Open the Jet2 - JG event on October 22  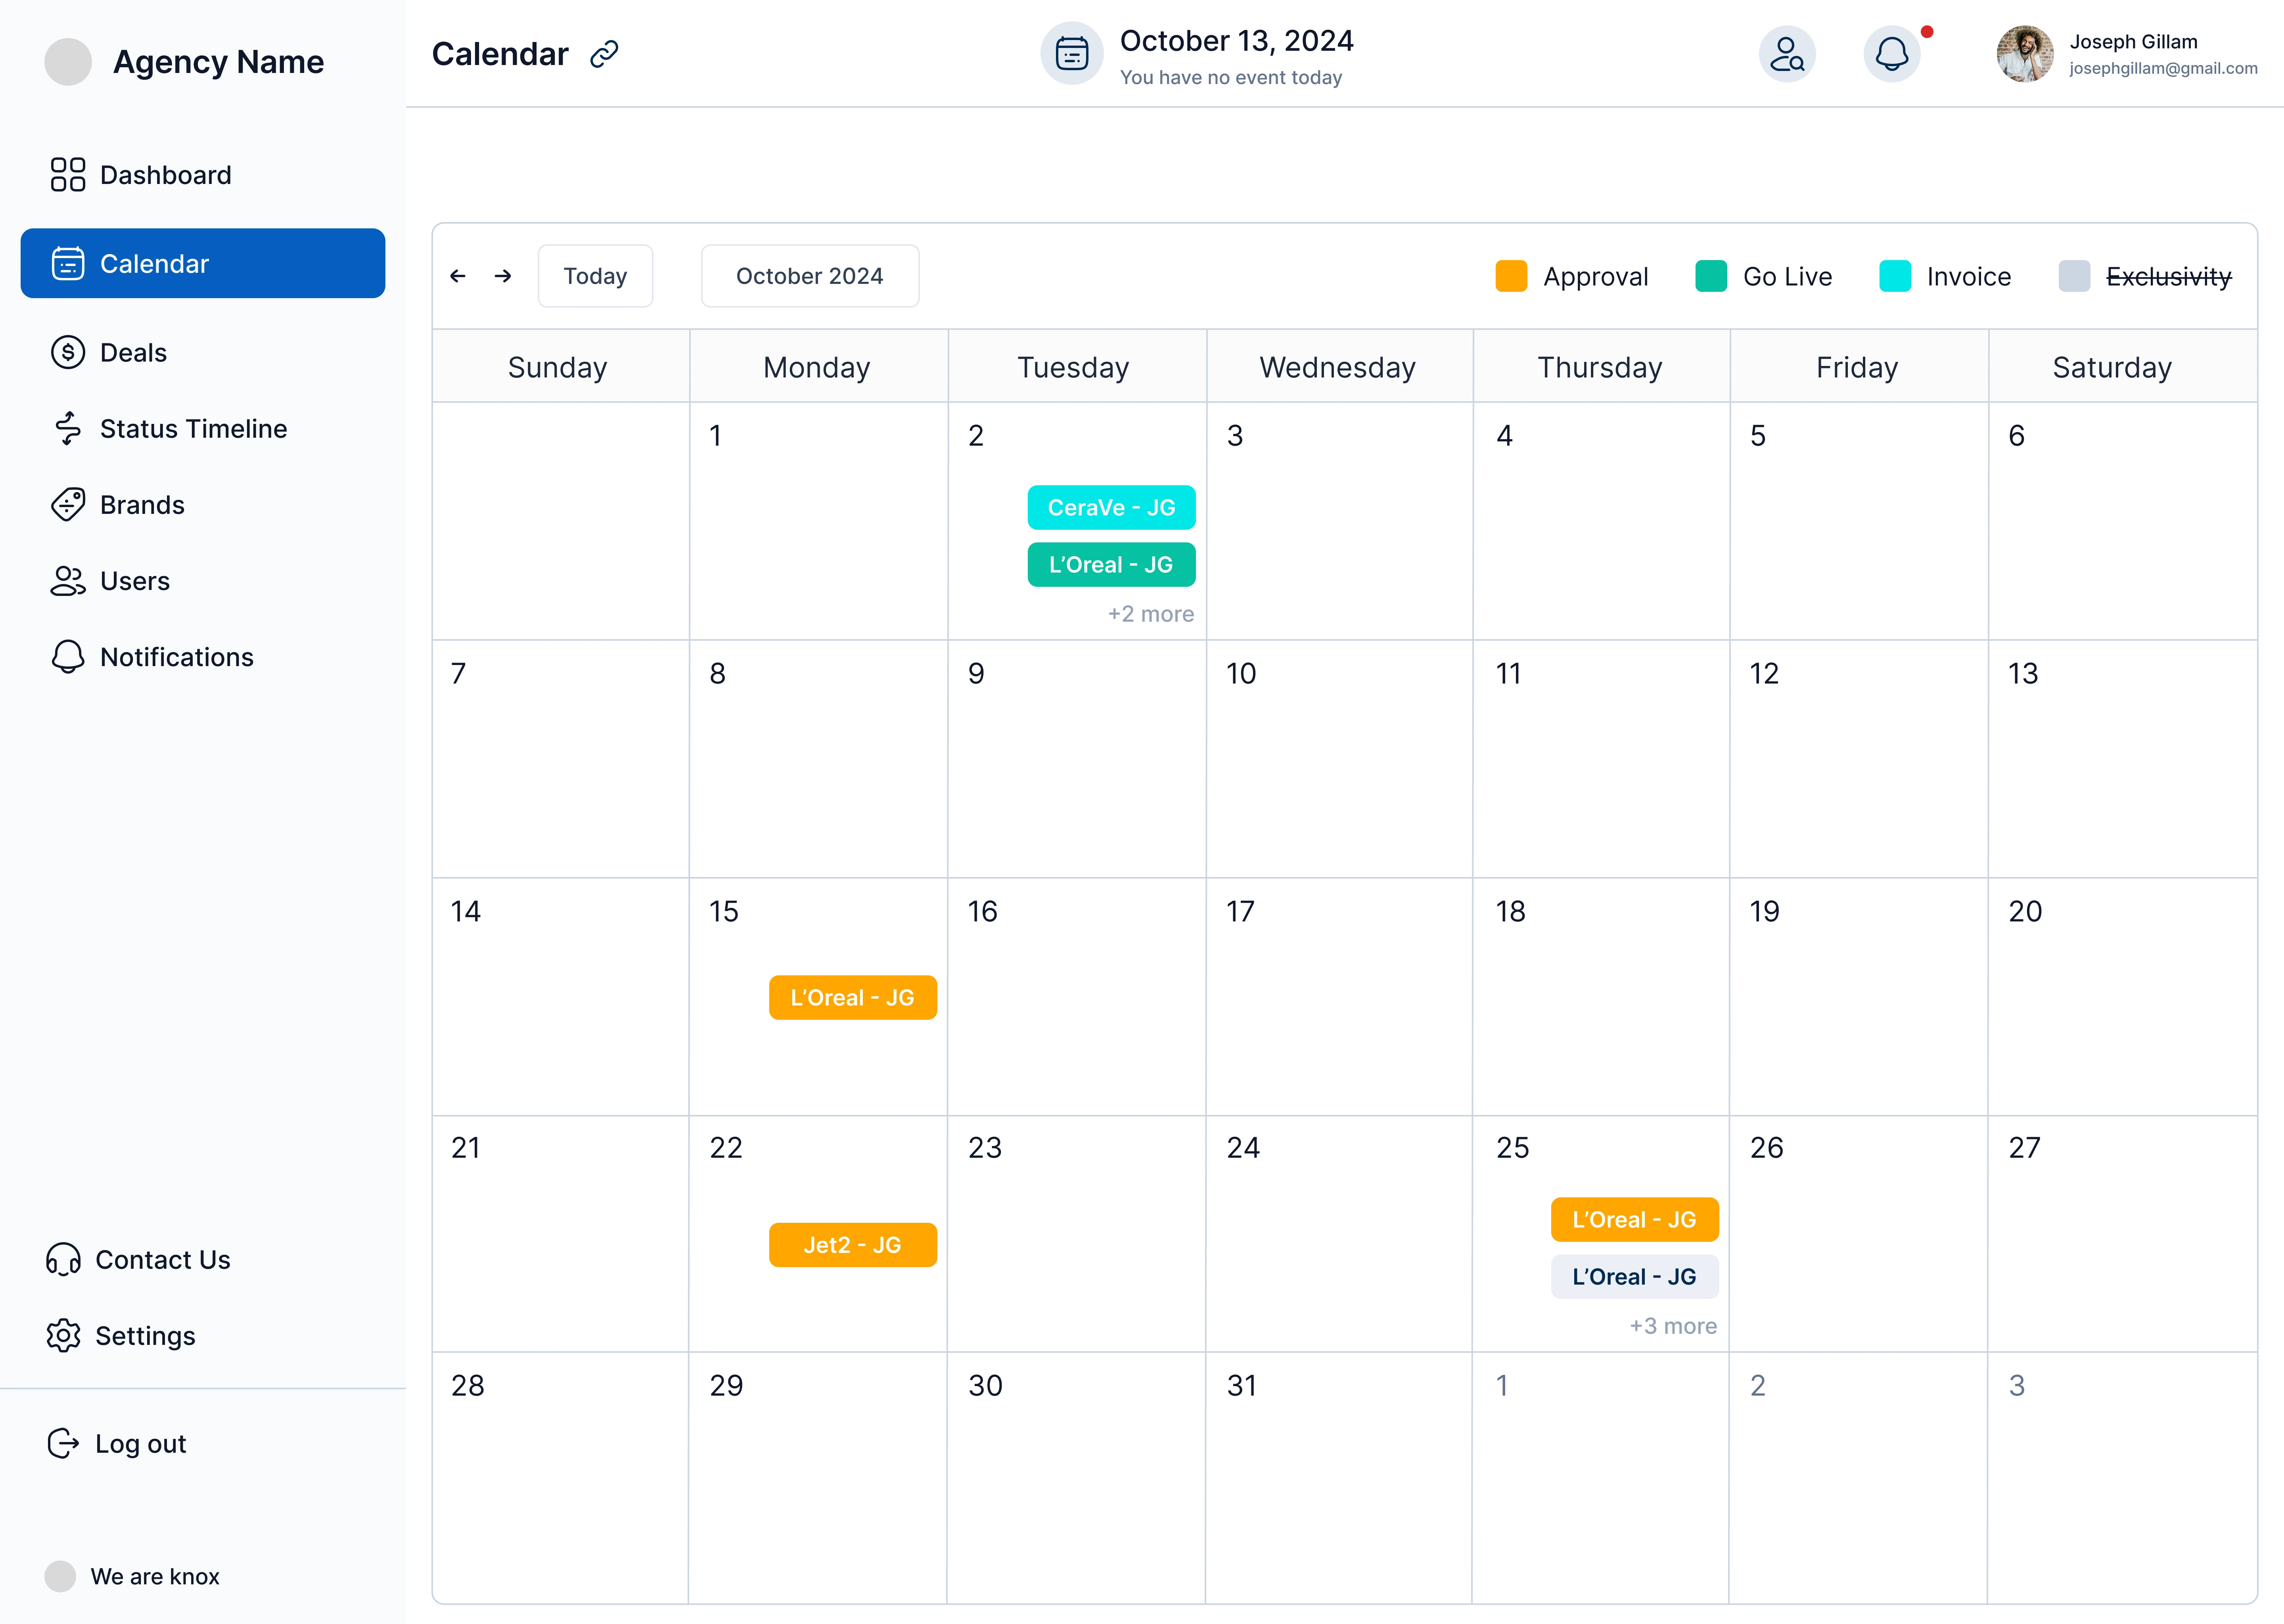point(852,1245)
